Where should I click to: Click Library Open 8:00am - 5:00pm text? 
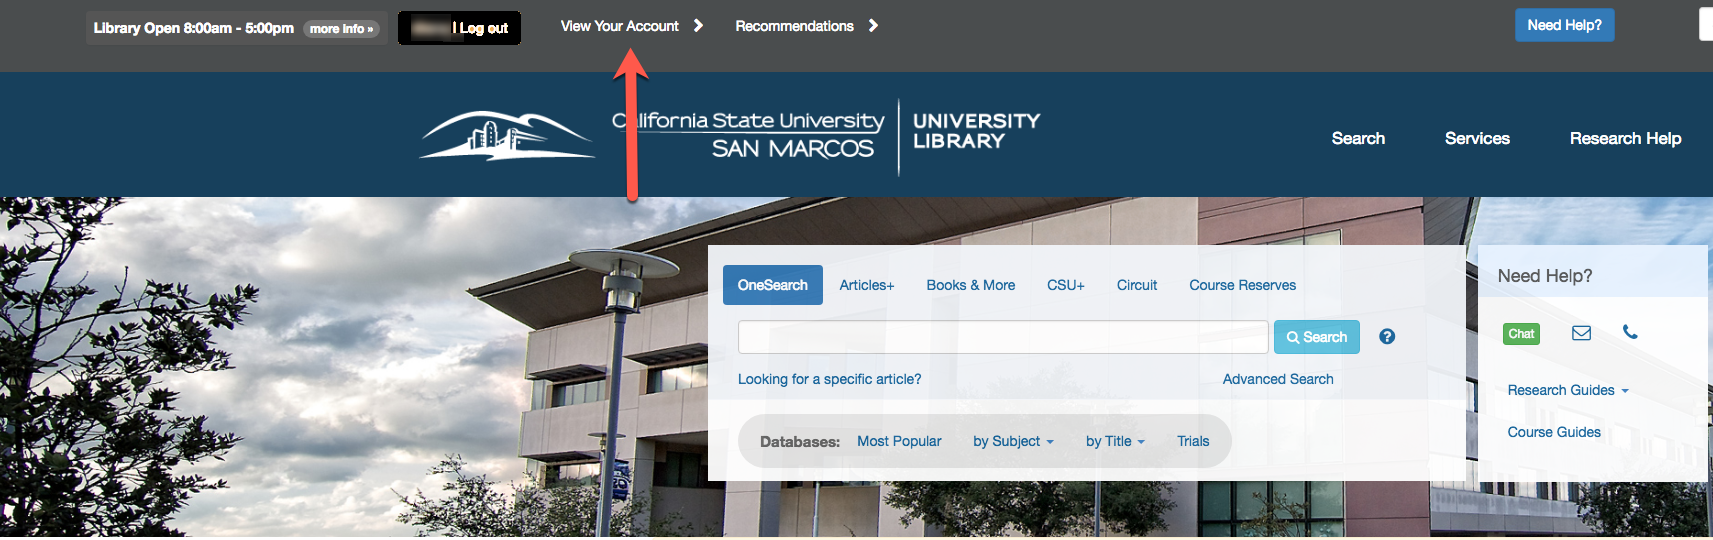(194, 28)
